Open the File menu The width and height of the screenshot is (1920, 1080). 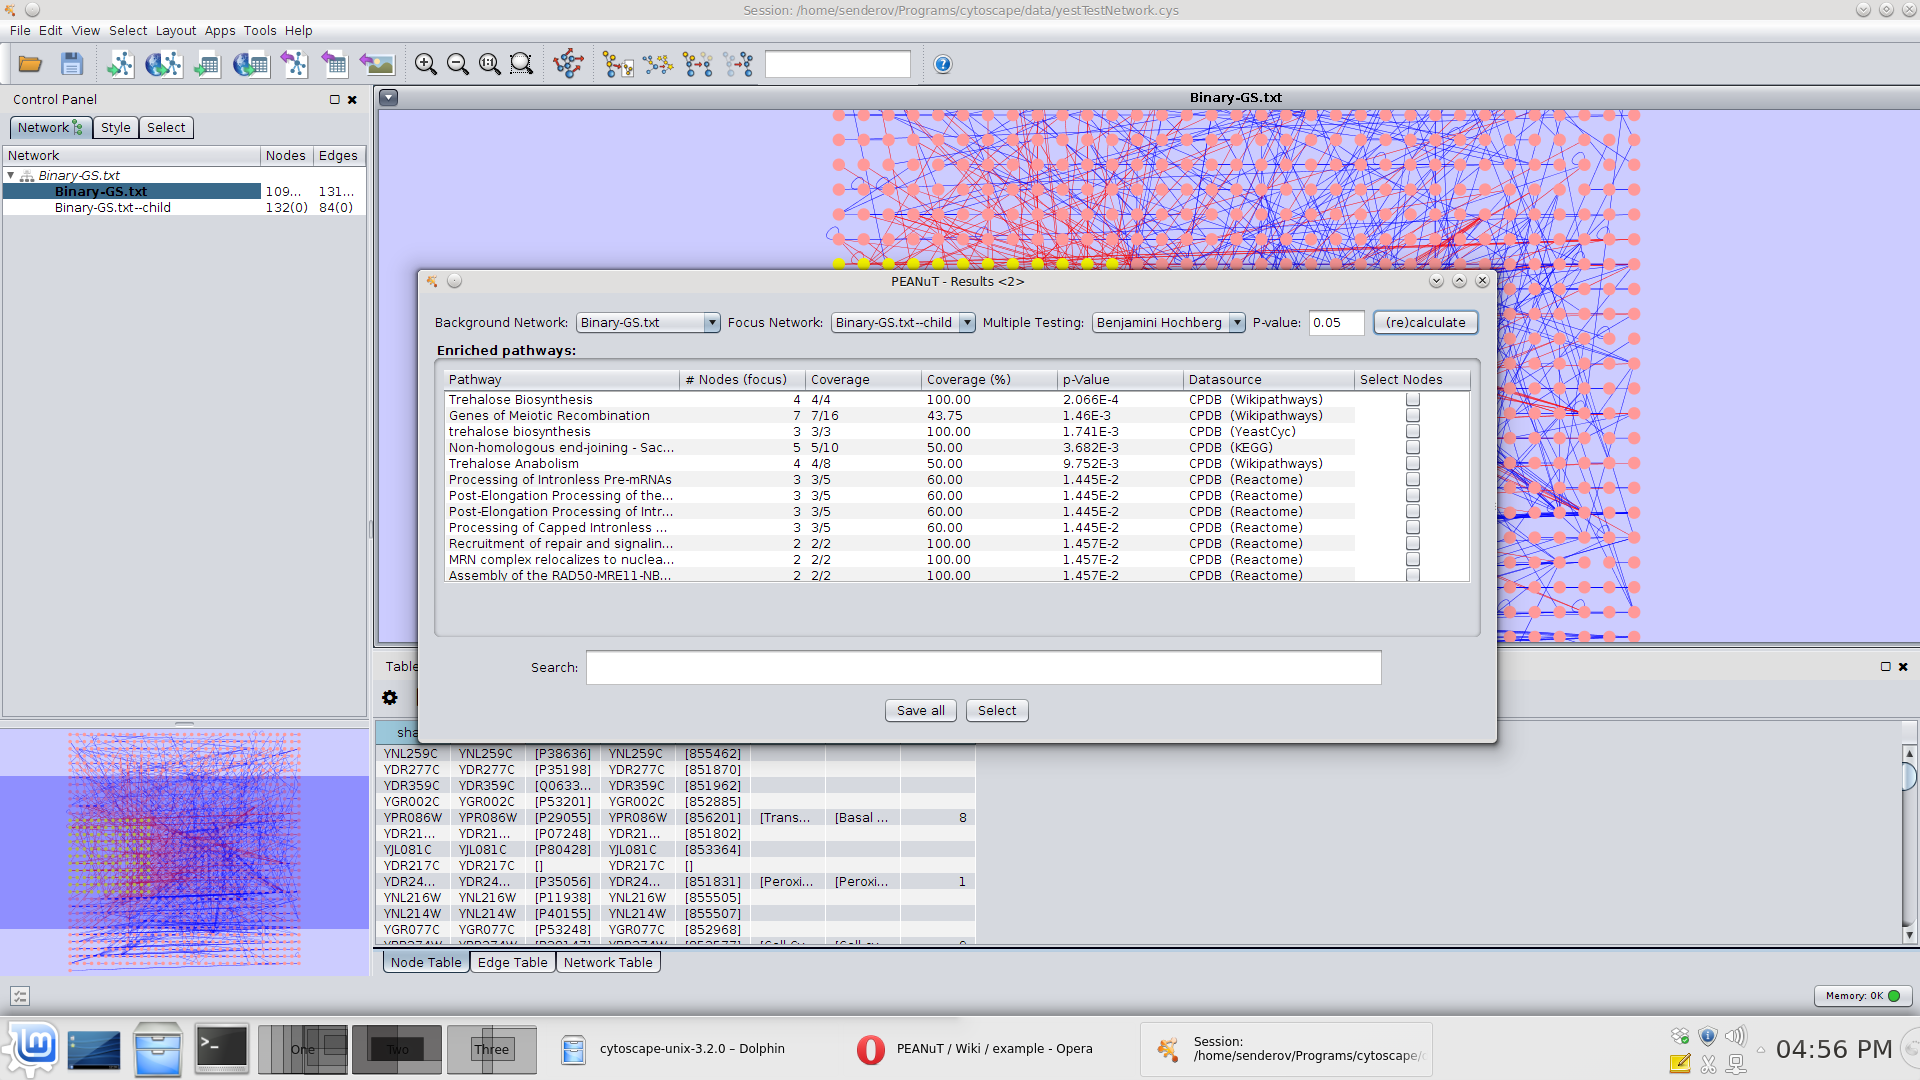[20, 30]
